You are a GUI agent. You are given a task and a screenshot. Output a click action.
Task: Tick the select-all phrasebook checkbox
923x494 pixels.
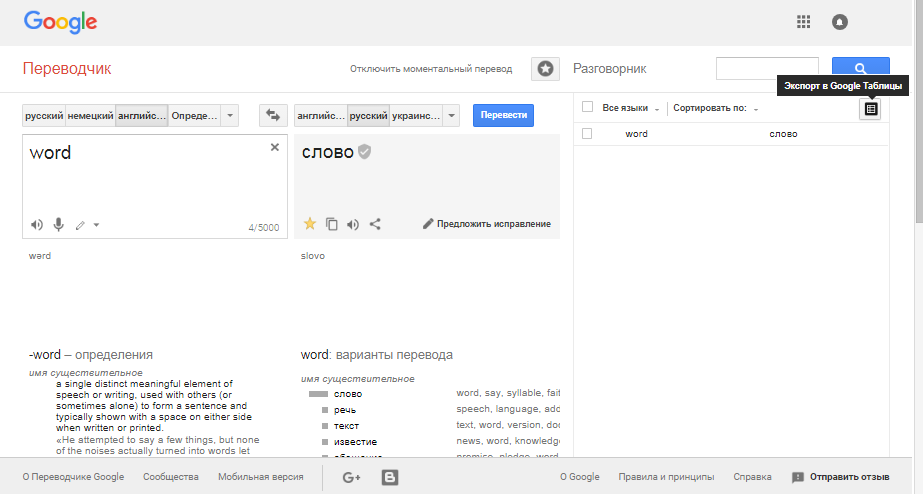click(587, 107)
